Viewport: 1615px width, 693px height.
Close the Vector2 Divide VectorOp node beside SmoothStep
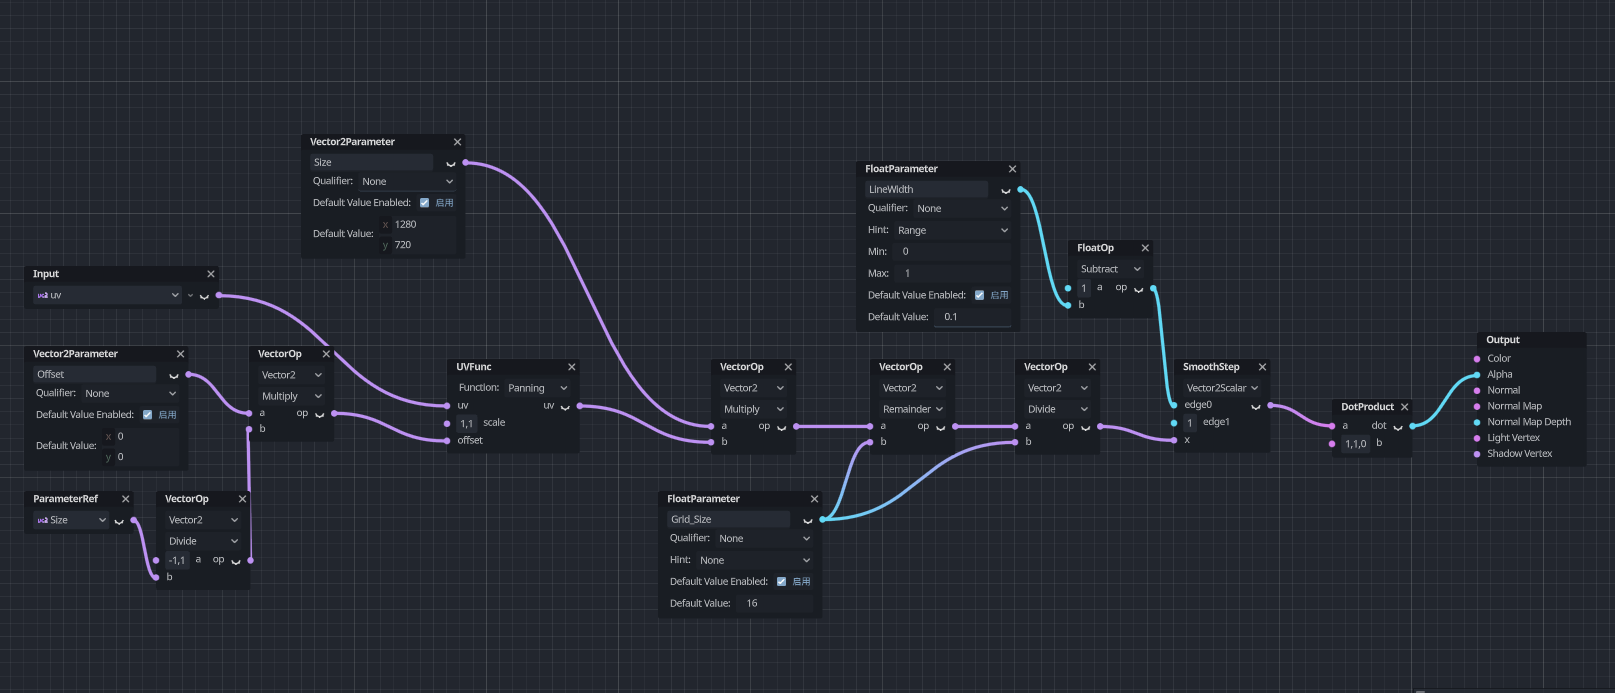pos(1092,367)
